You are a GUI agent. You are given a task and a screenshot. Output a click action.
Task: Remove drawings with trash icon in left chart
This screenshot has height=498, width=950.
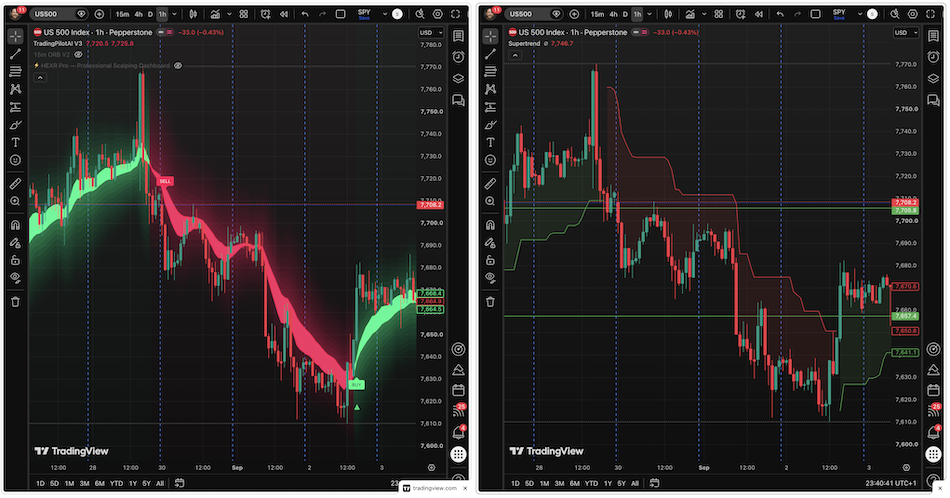(x=15, y=301)
